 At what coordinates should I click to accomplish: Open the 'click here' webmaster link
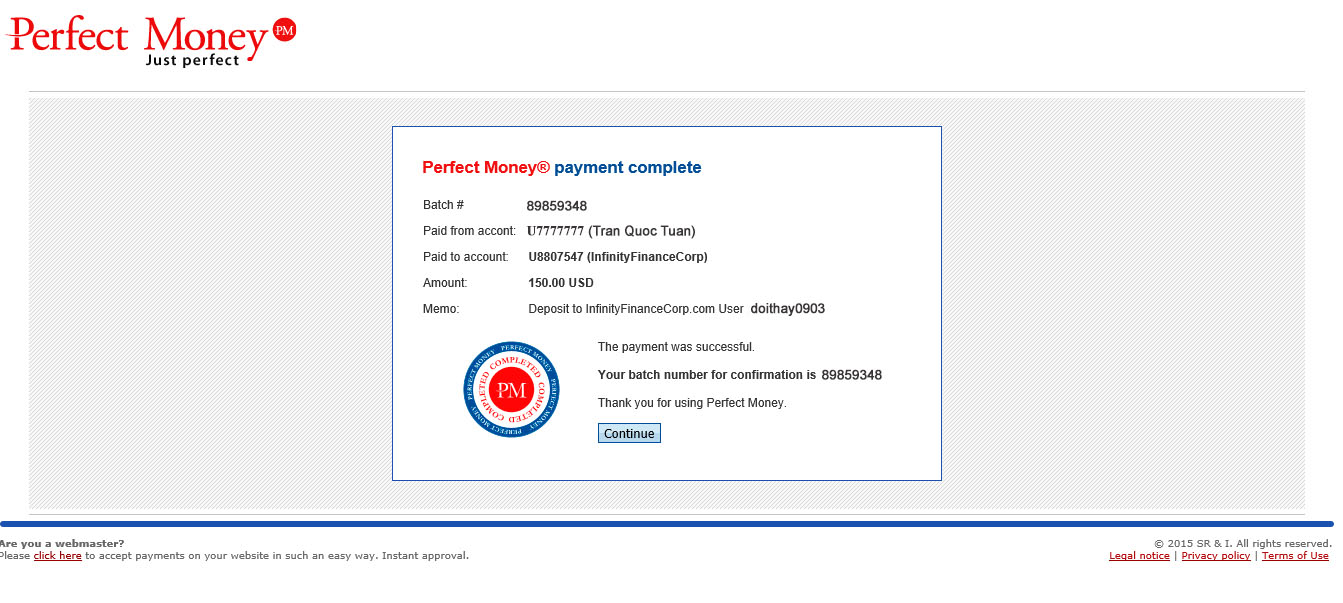(58, 556)
